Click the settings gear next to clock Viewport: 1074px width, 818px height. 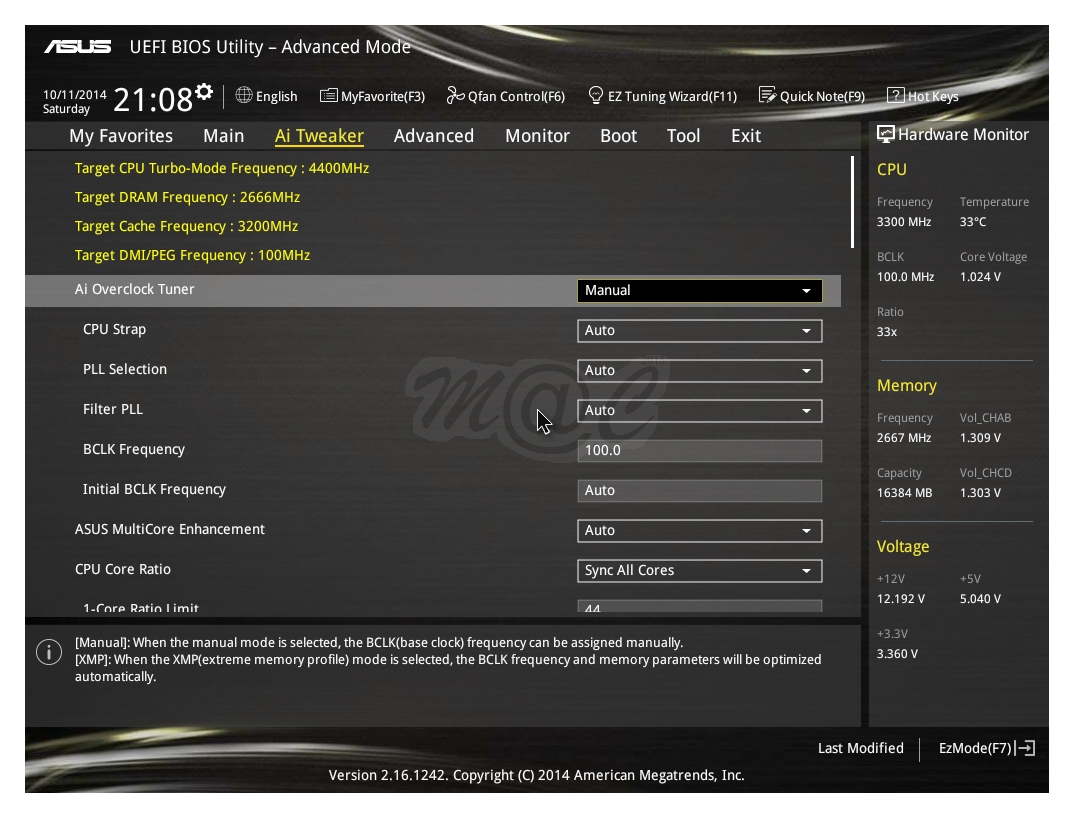(203, 92)
